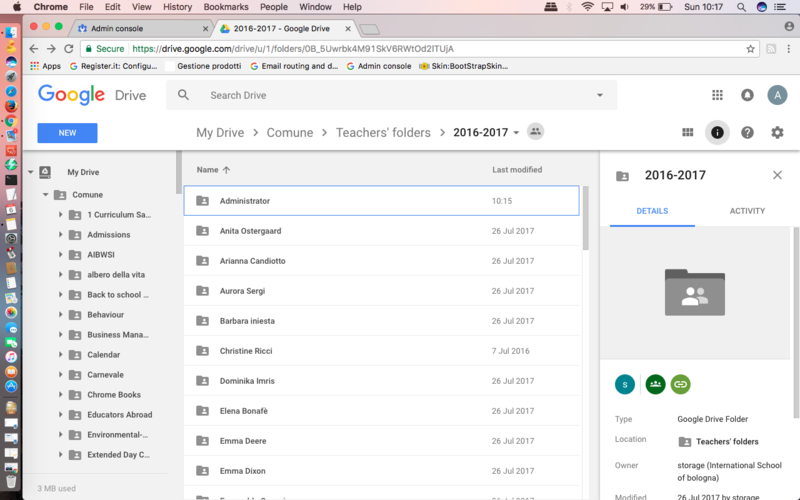800x500 pixels.
Task: Expand the Educators Abroad folder
Action: pos(60,415)
